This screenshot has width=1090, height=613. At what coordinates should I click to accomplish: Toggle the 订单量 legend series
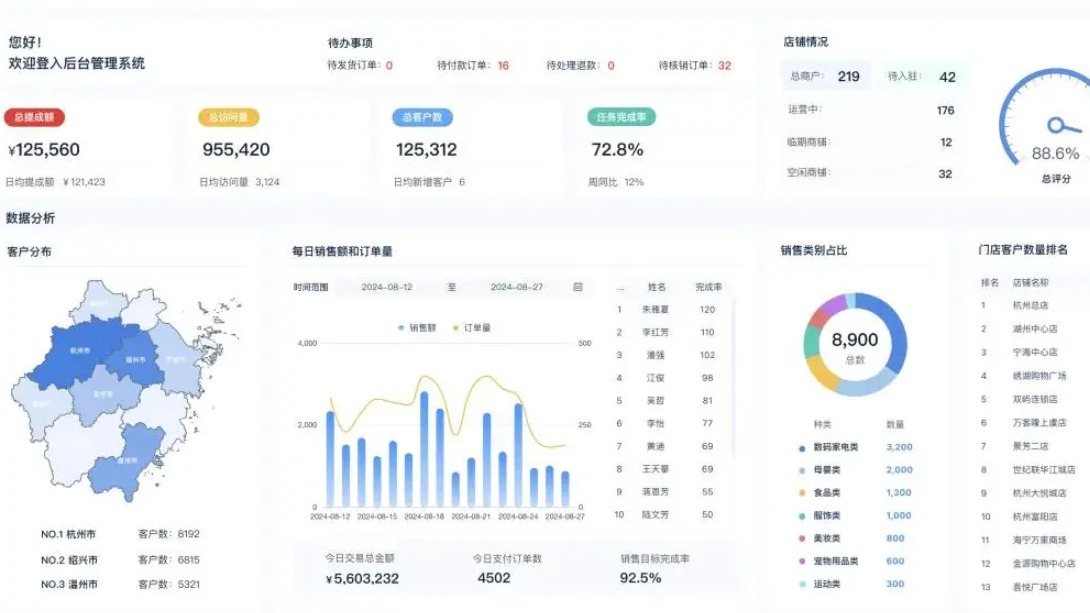pyautogui.click(x=471, y=327)
